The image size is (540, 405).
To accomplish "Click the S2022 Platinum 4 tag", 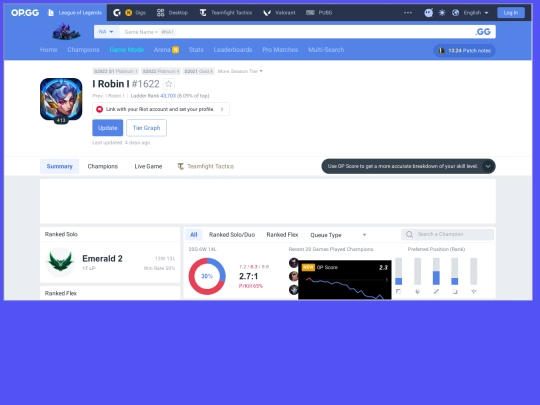I will point(161,71).
